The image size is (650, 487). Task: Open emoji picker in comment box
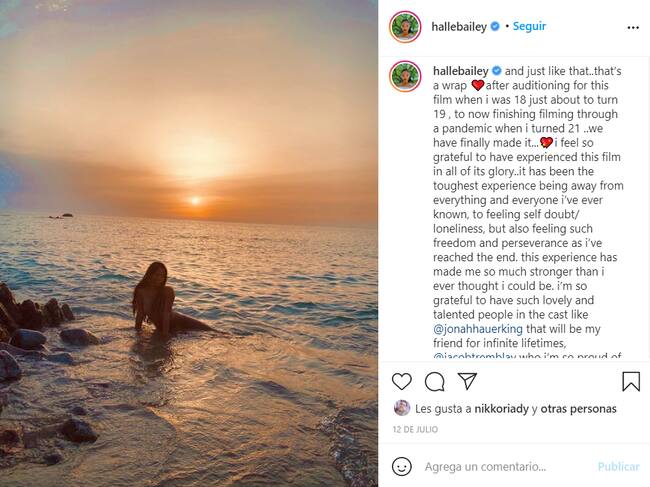coord(402,467)
